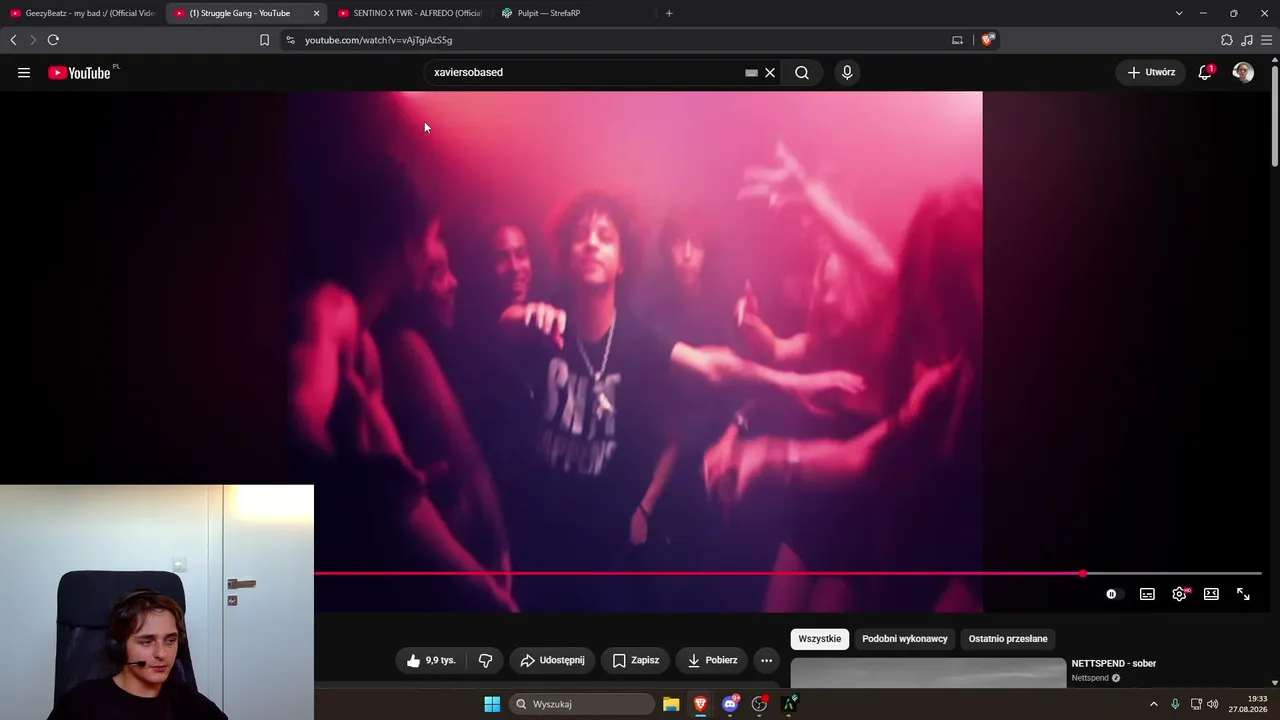Screen dimensions: 1280x720
Task: Open File Explorer from the taskbar
Action: pyautogui.click(x=671, y=704)
